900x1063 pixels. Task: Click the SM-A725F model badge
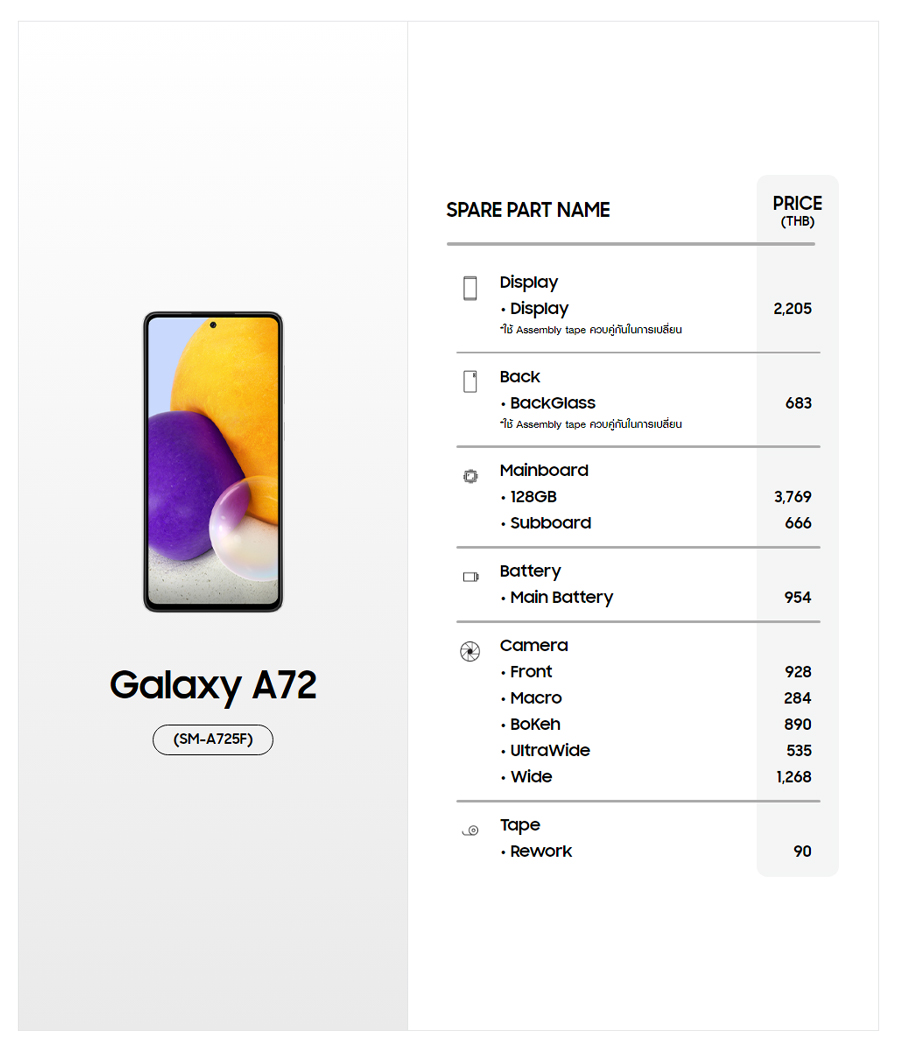[x=213, y=740]
